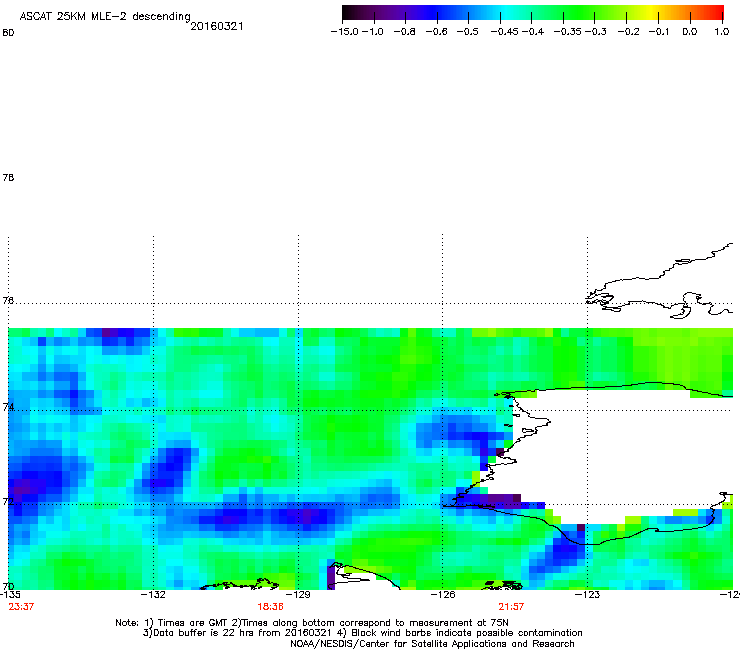Click the '0.0' colorbar label
Screen dimensions: 740x650
pos(690,32)
